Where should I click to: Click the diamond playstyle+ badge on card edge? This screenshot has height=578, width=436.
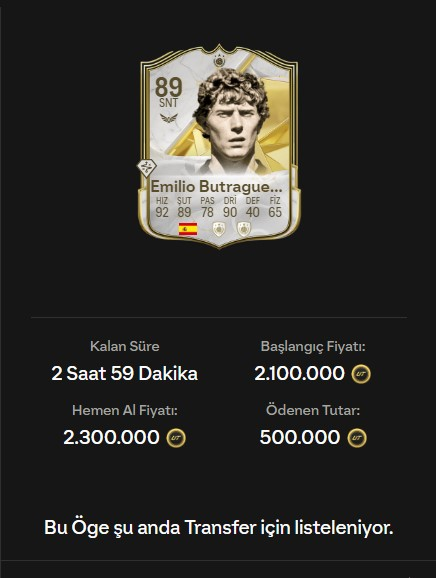(147, 168)
